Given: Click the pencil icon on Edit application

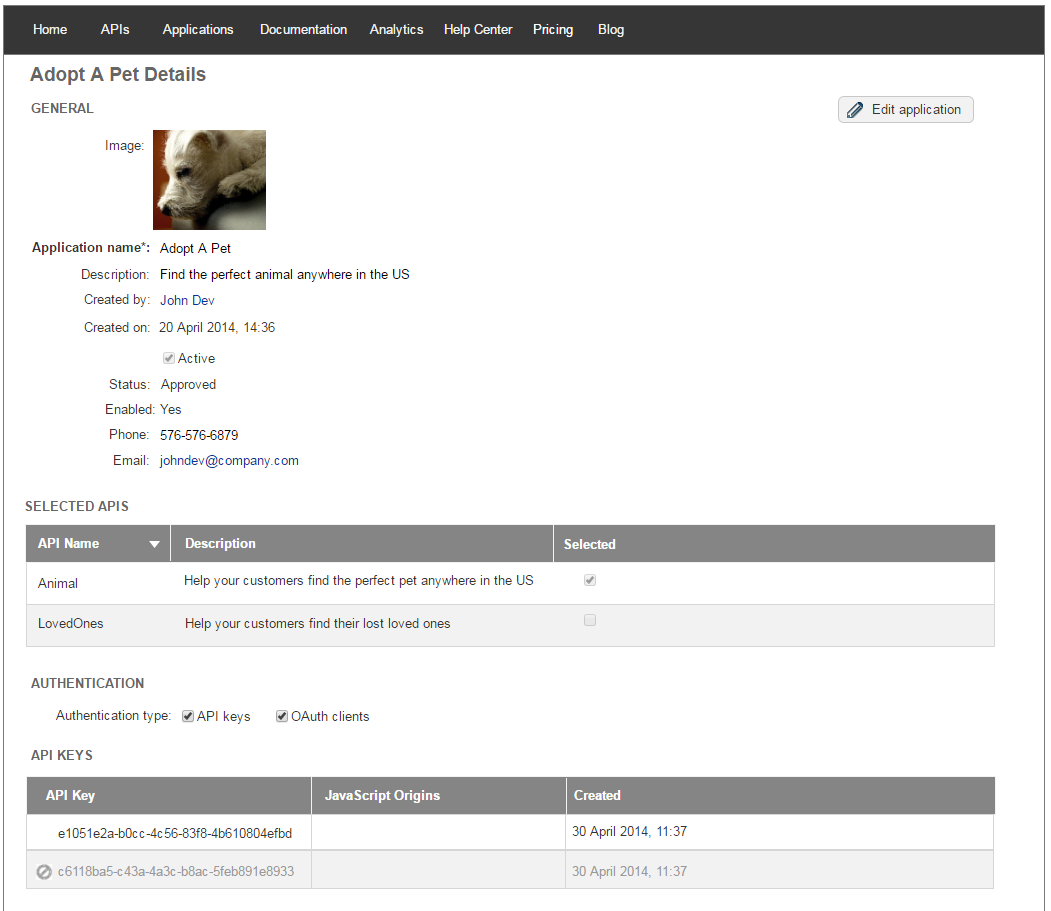Looking at the screenshot, I should pos(855,110).
